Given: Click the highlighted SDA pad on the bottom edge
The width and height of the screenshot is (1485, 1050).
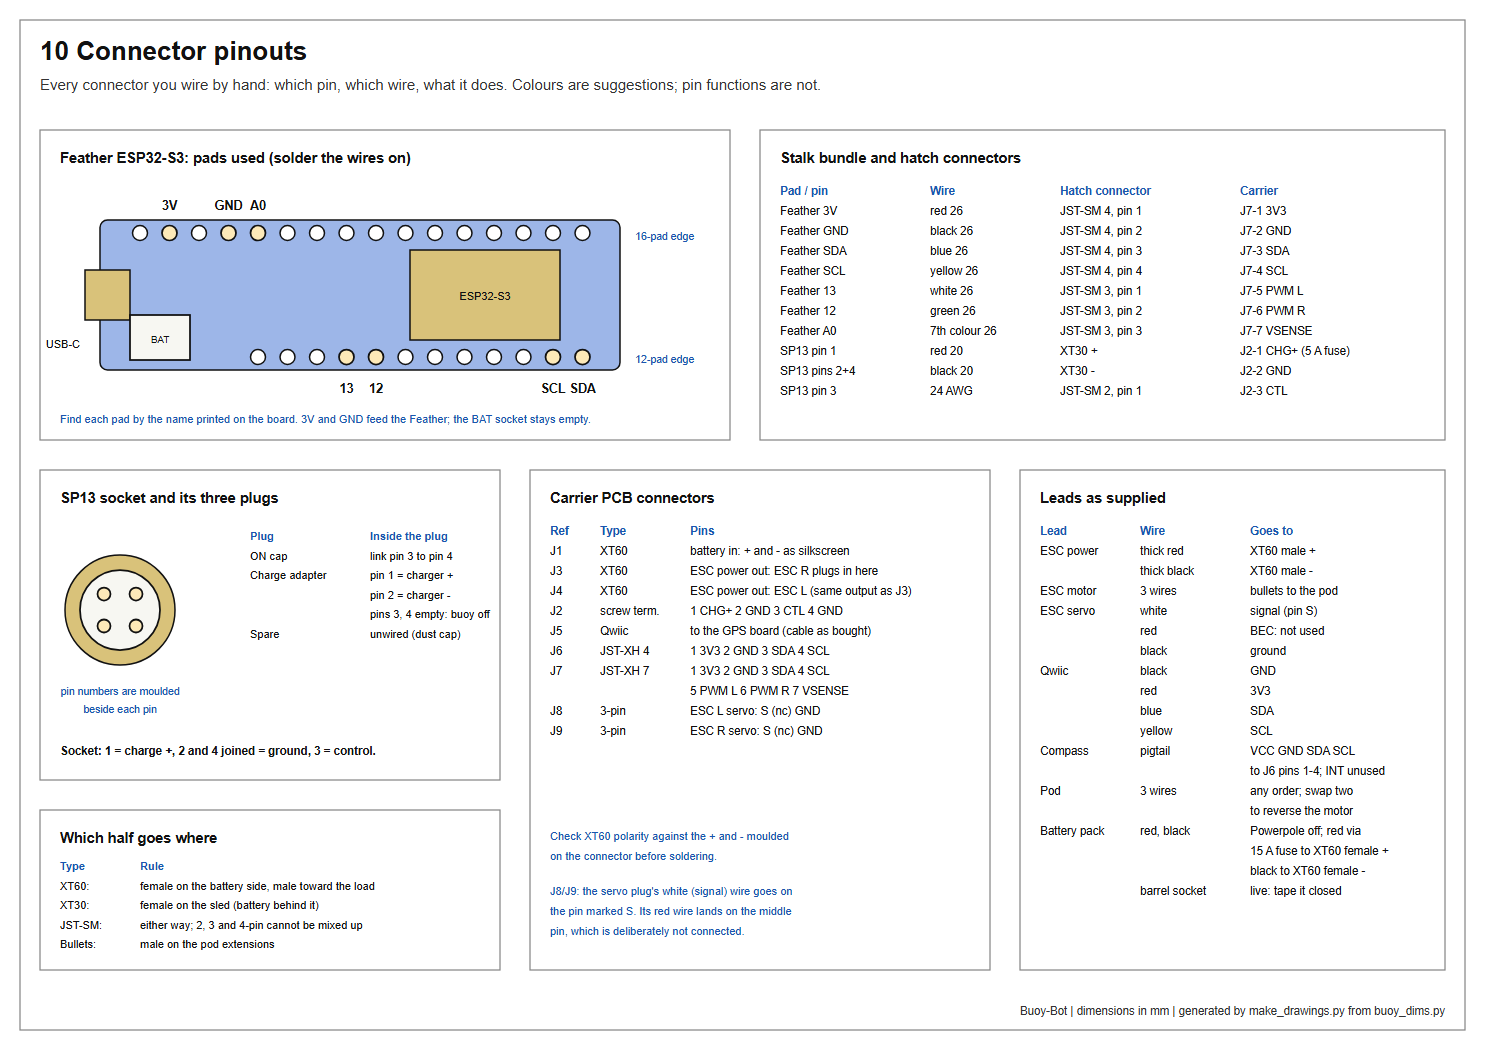Looking at the screenshot, I should 582,357.
